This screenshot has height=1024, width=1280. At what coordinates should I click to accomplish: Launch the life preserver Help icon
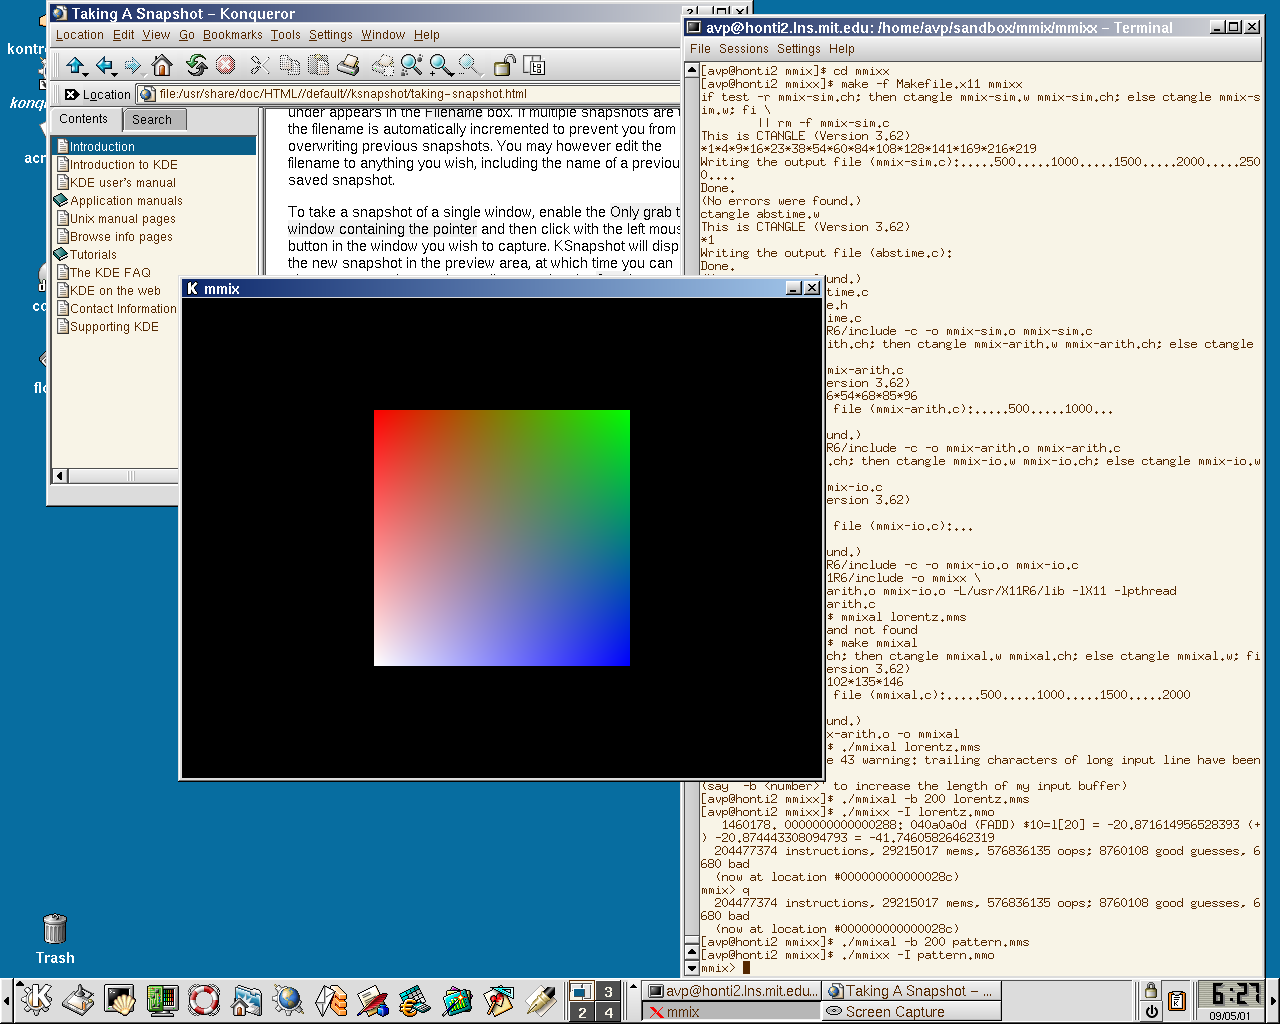(x=204, y=999)
